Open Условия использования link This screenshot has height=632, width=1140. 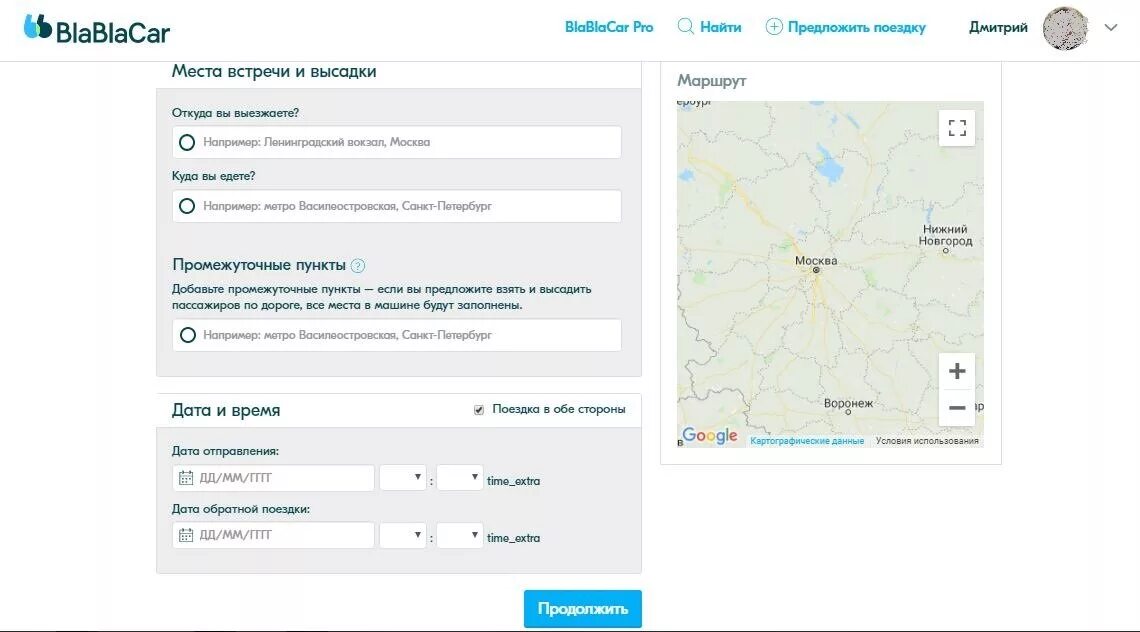(x=927, y=441)
